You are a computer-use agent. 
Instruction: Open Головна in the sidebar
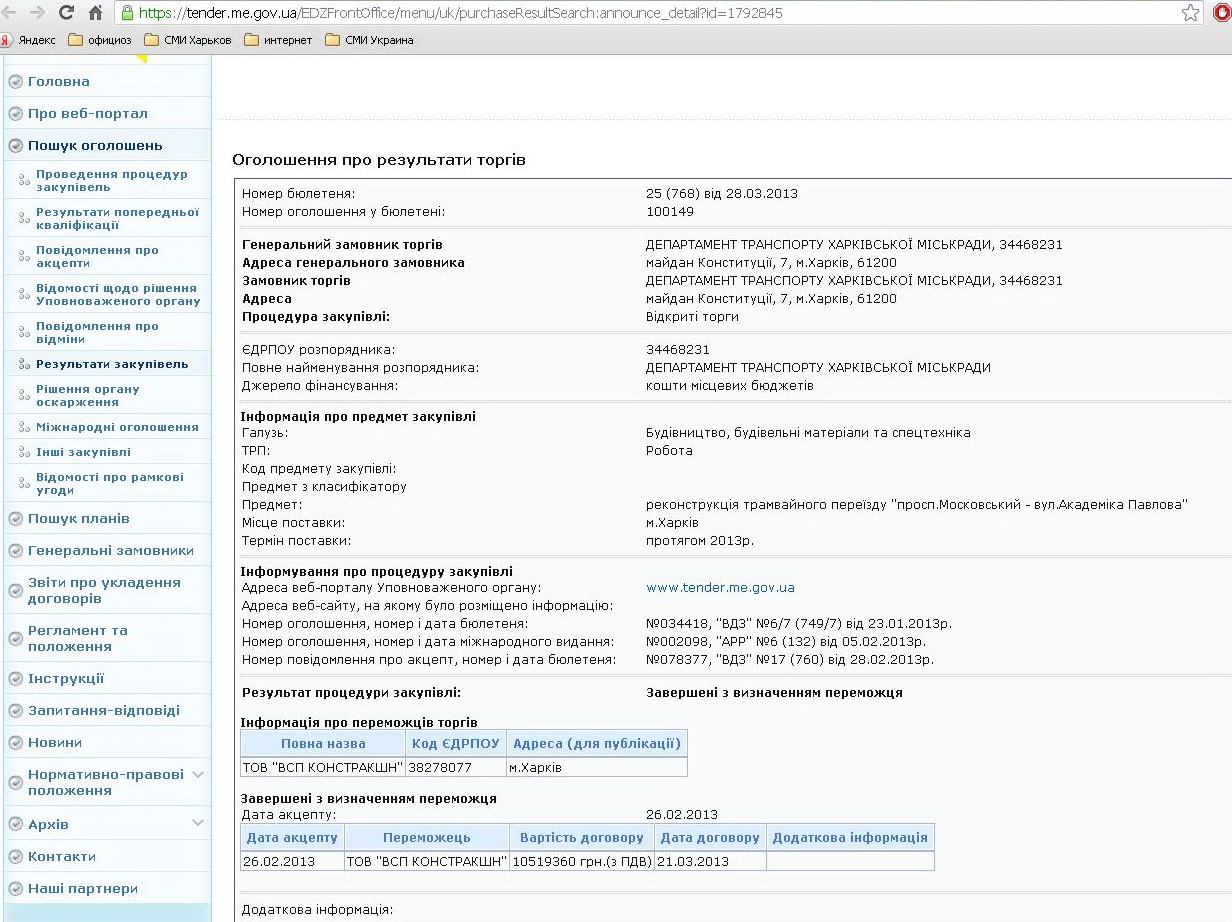click(x=58, y=81)
